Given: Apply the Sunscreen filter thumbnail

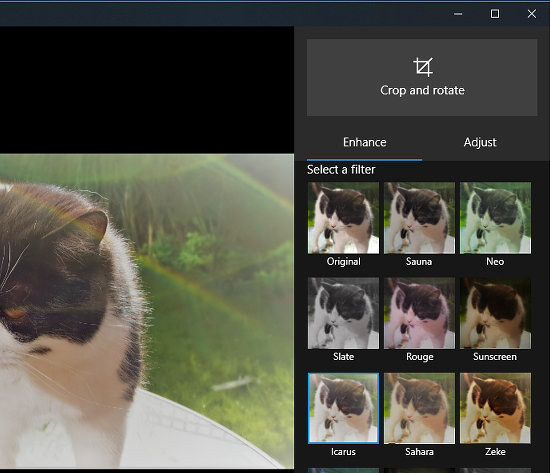Looking at the screenshot, I should (495, 313).
